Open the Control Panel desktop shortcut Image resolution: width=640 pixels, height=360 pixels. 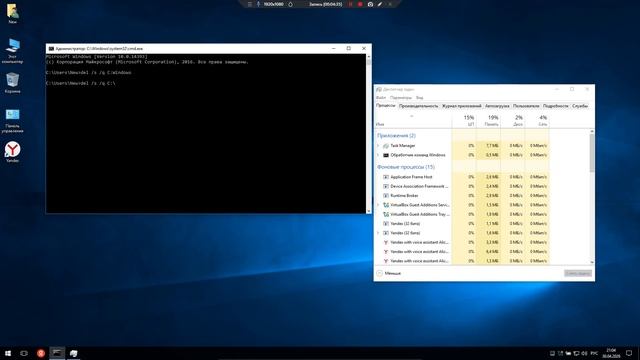pyautogui.click(x=13, y=120)
